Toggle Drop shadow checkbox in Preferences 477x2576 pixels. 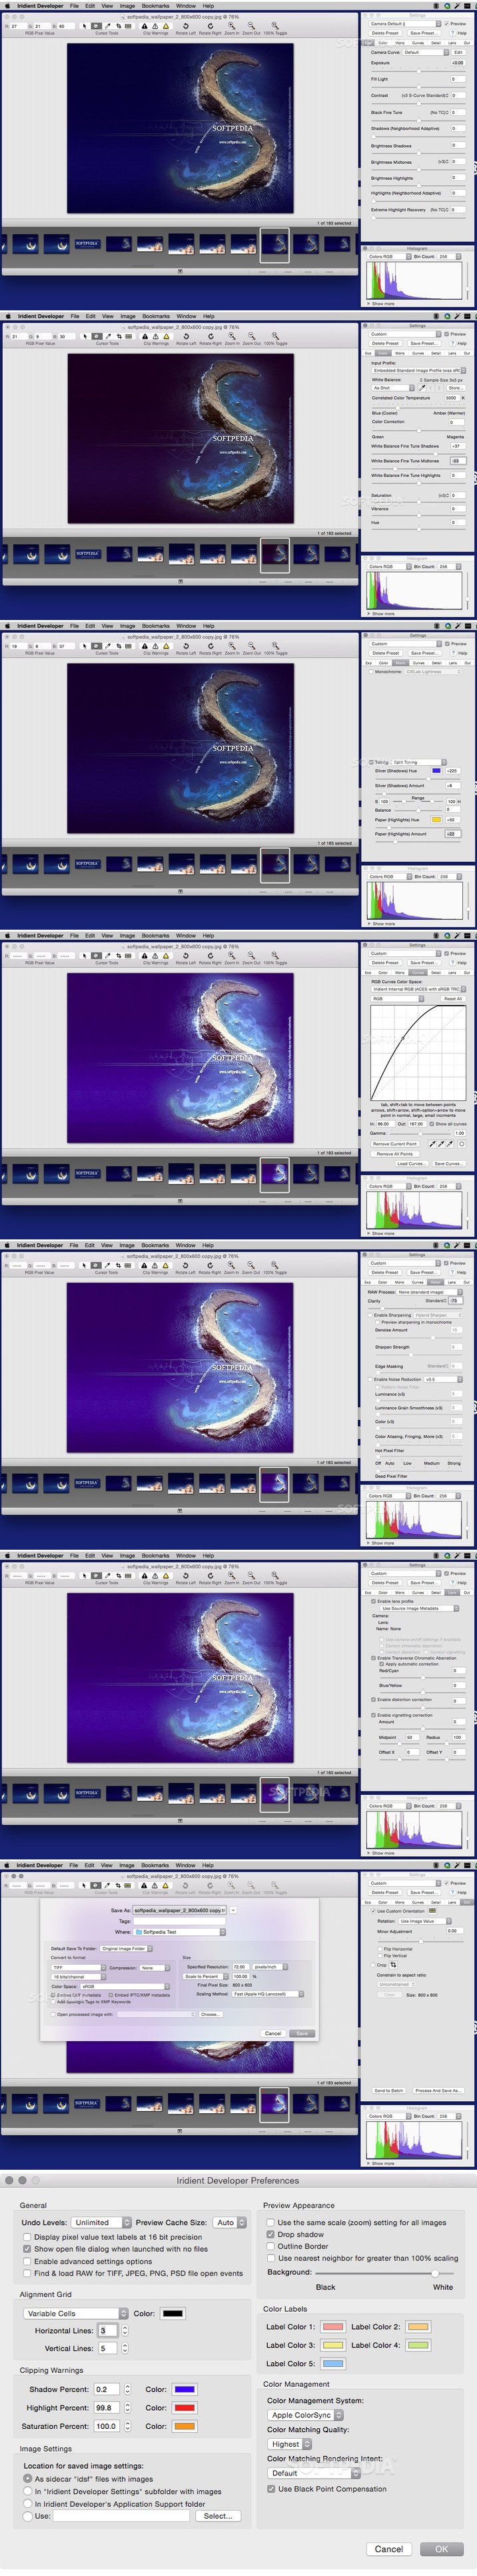click(271, 2234)
